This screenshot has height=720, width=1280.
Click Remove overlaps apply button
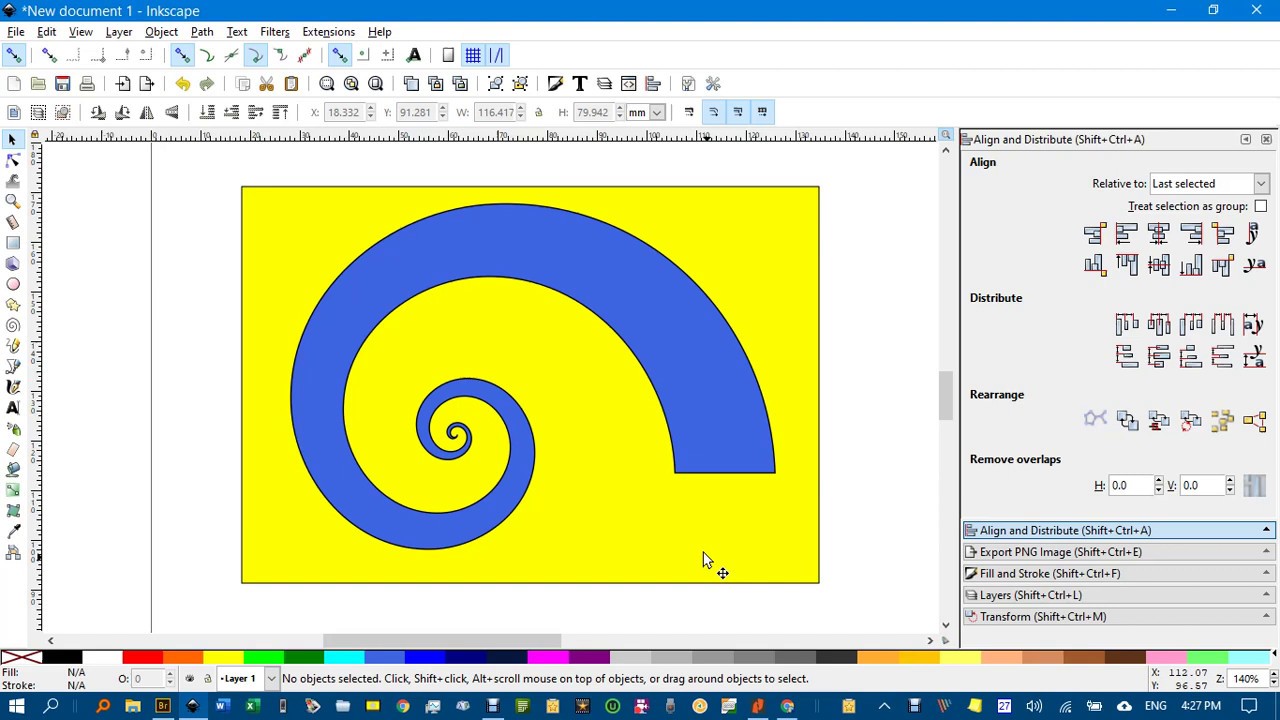click(x=1254, y=486)
